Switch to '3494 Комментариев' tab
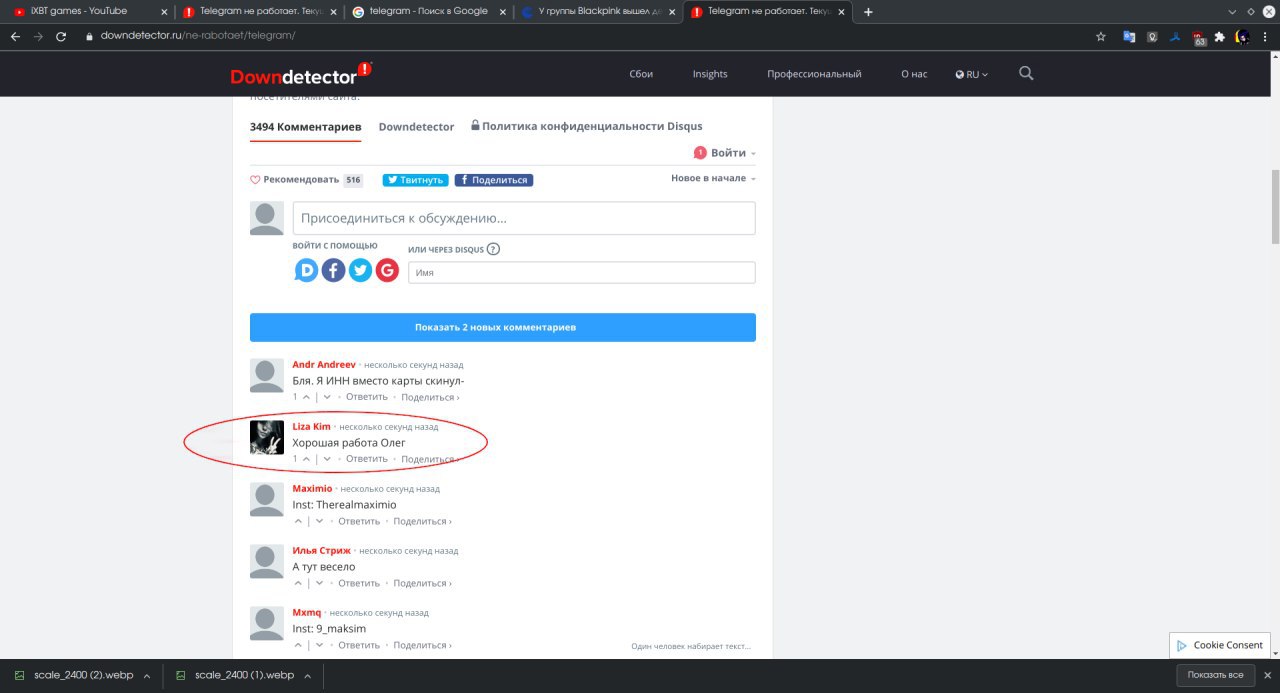This screenshot has height=693, width=1280. coord(305,127)
